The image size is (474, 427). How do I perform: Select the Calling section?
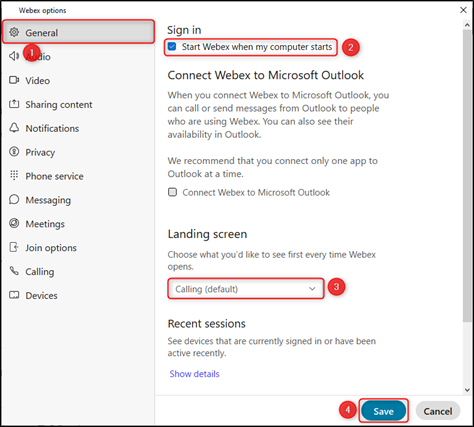(79, 272)
